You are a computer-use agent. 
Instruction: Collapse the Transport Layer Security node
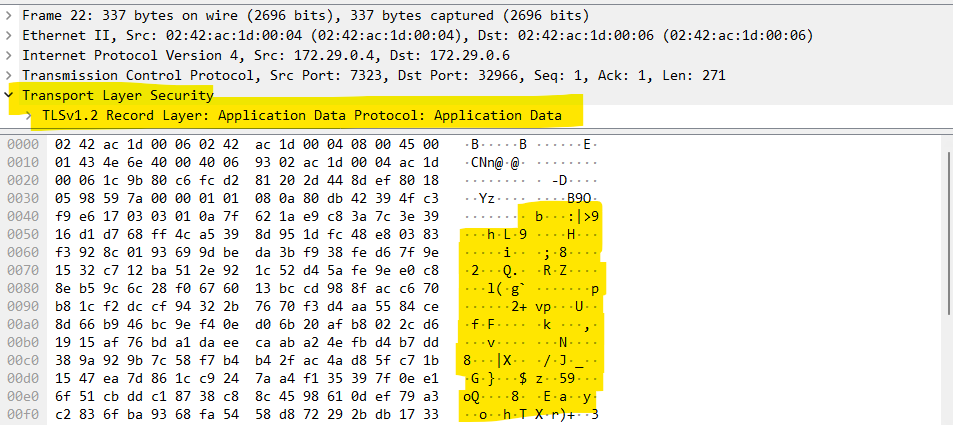pyautogui.click(x=10, y=96)
